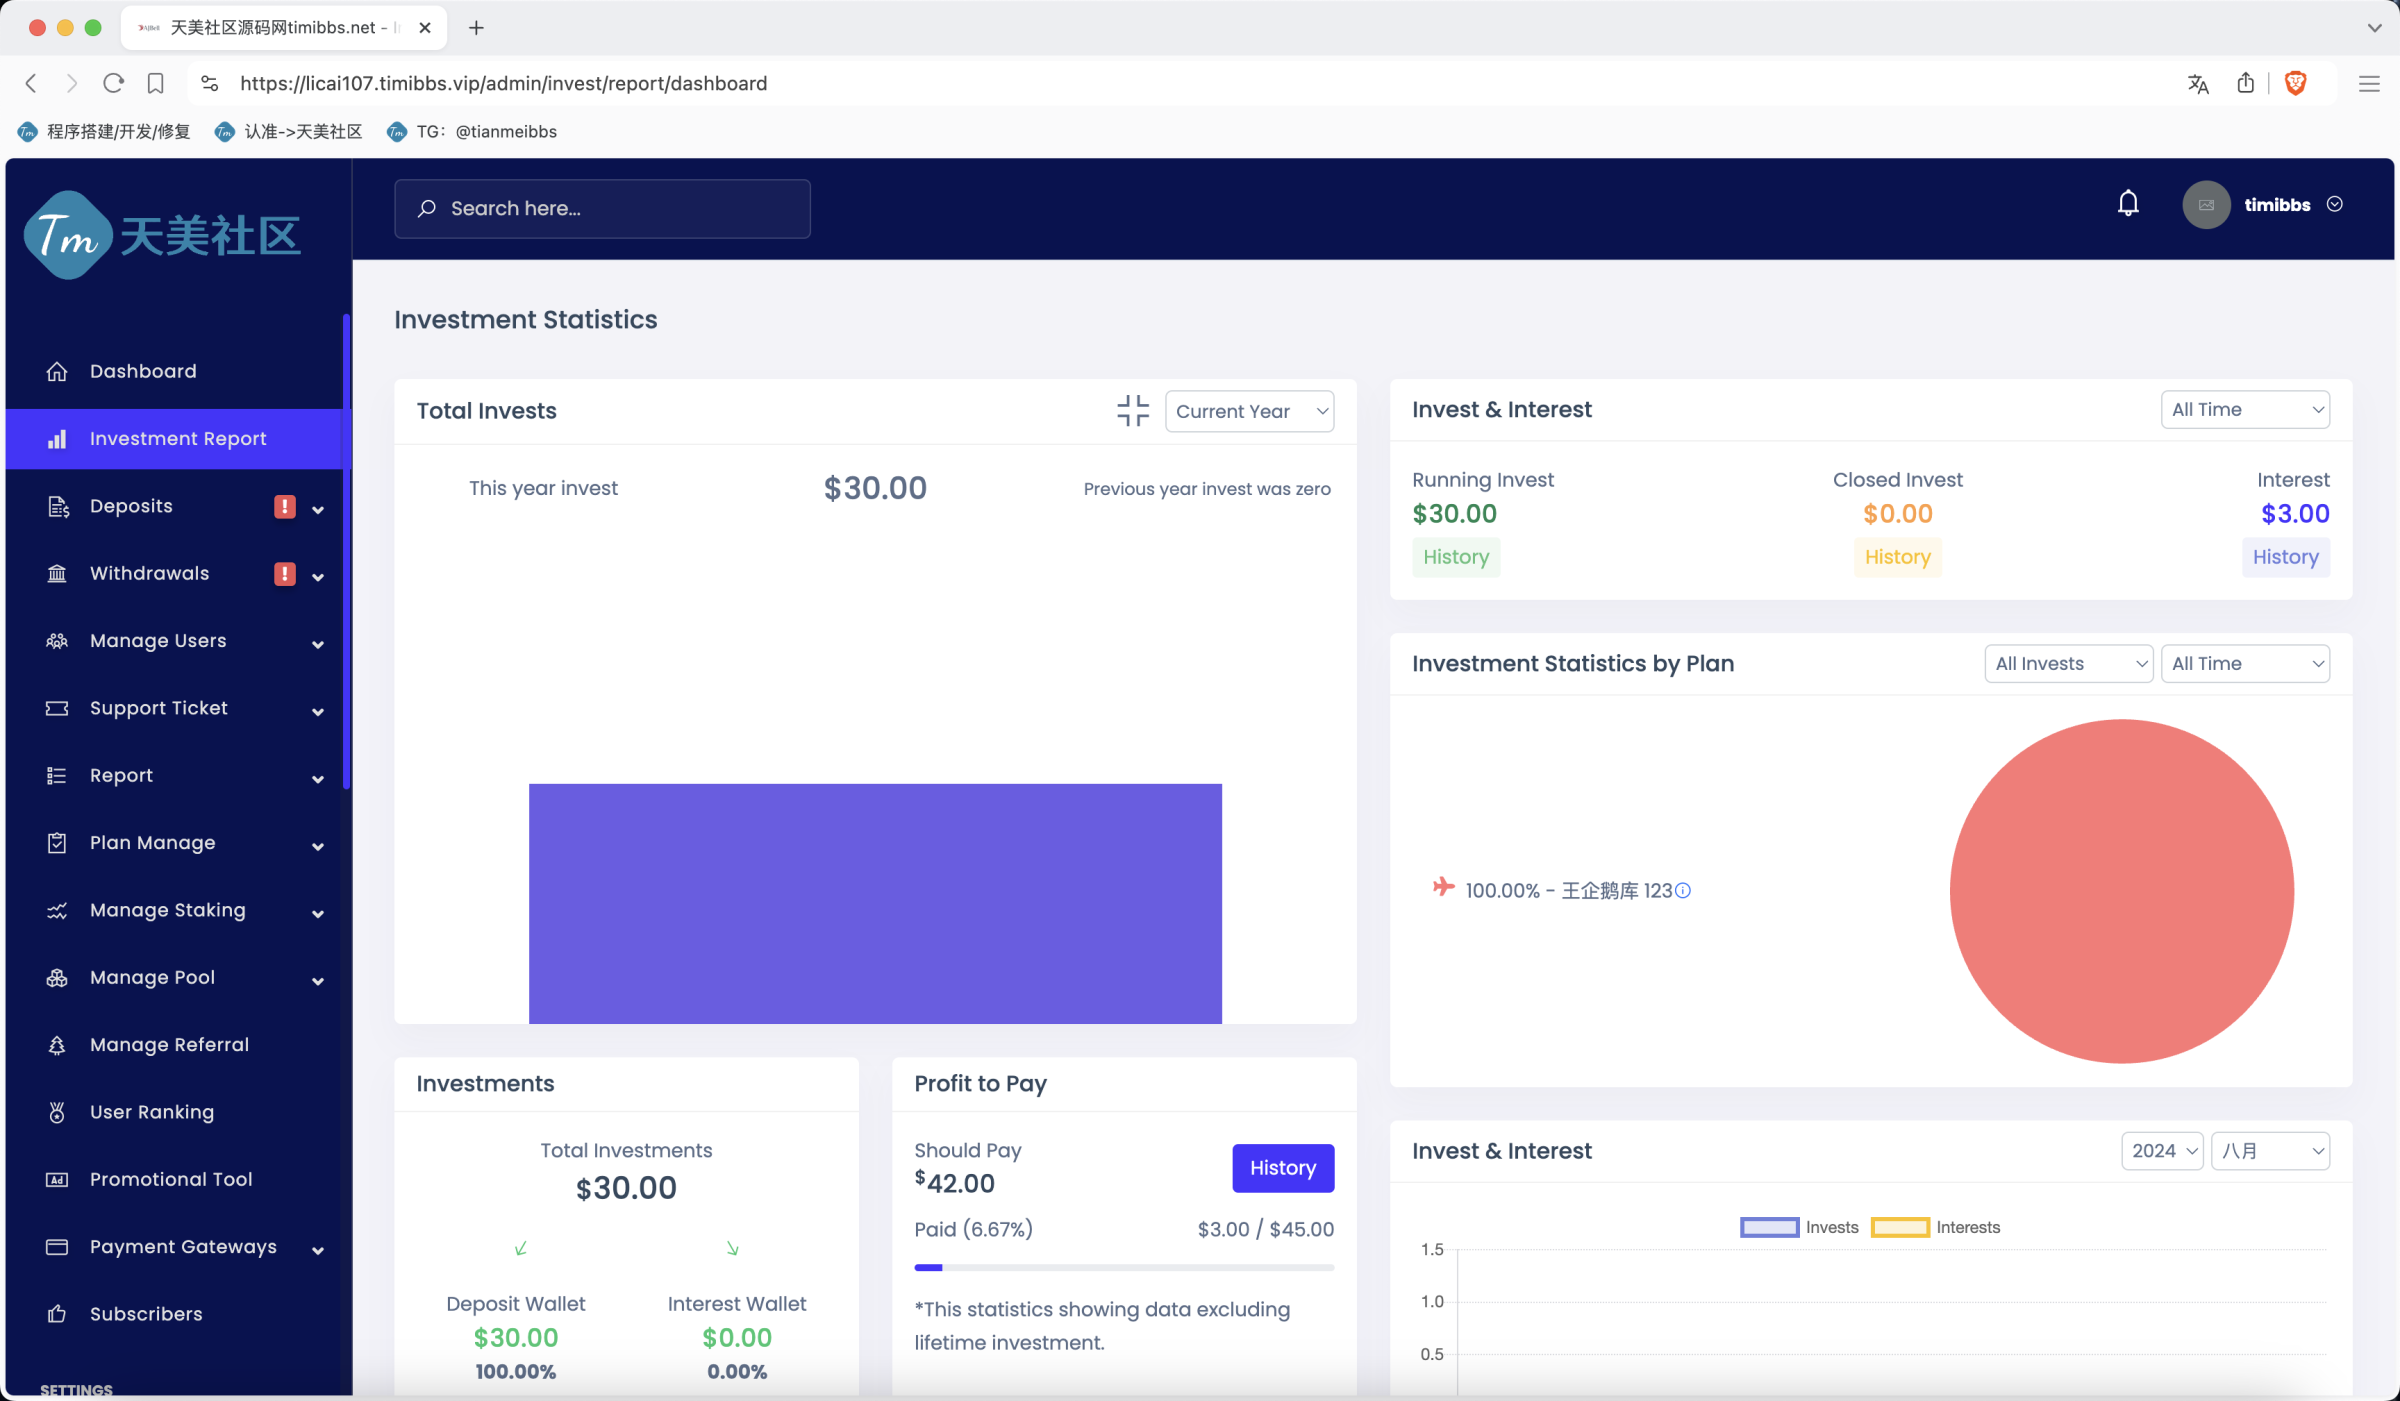The width and height of the screenshot is (2400, 1401).
Task: Click the notification bell icon
Action: point(2128,204)
